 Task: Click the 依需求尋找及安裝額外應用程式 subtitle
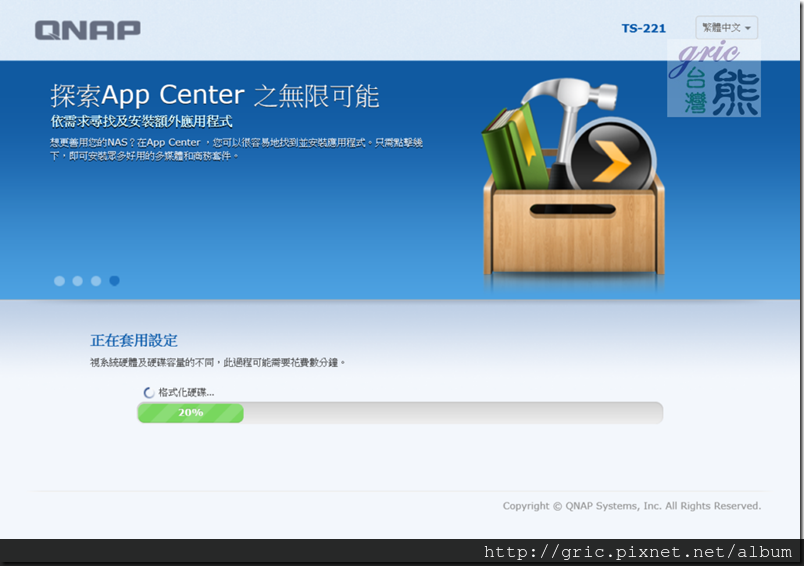click(142, 122)
